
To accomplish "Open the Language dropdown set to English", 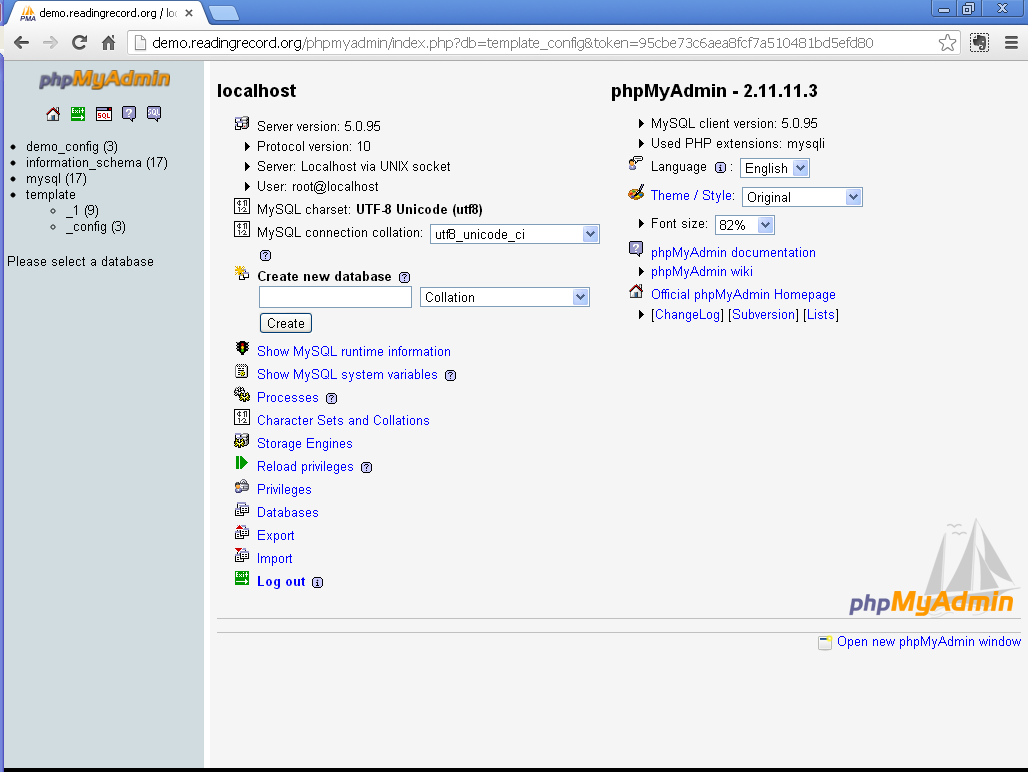I will 775,168.
